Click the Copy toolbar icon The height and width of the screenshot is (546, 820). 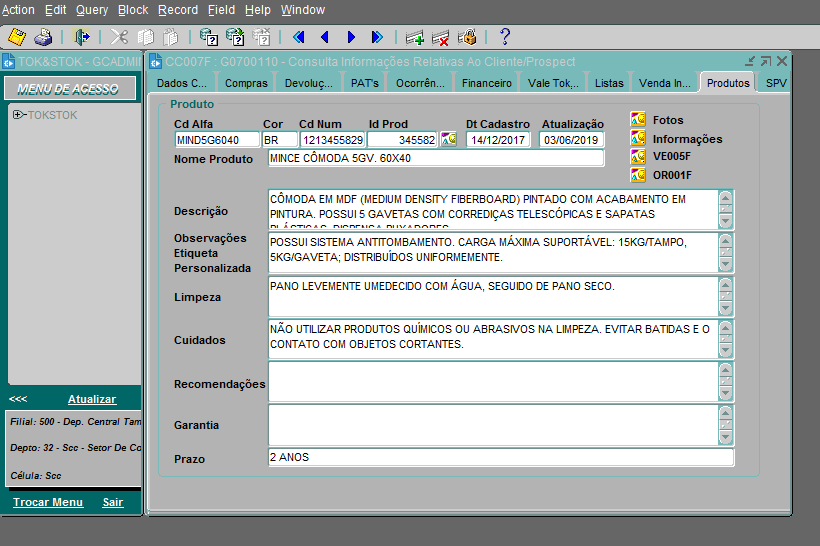coord(145,37)
